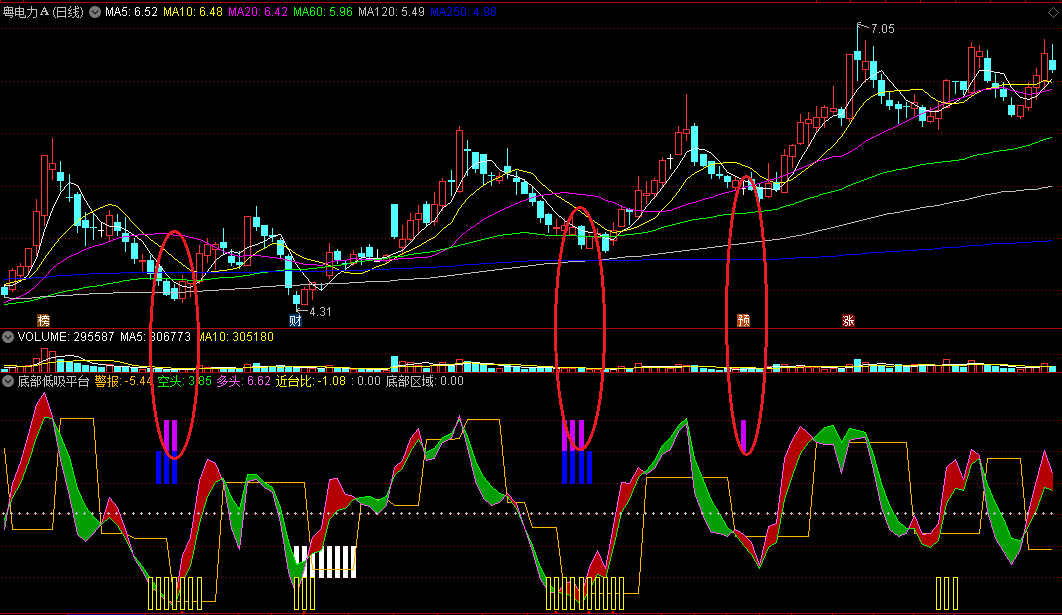The height and width of the screenshot is (615, 1062).
Task: Click the 7.05 high price annotation
Action: pos(883,29)
